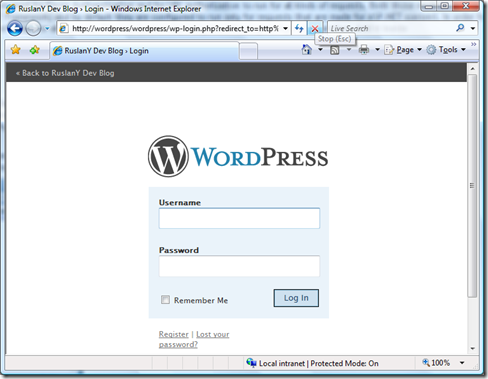The width and height of the screenshot is (488, 379).
Task: Expand the zoom level dropdown arrow
Action: click(x=462, y=363)
